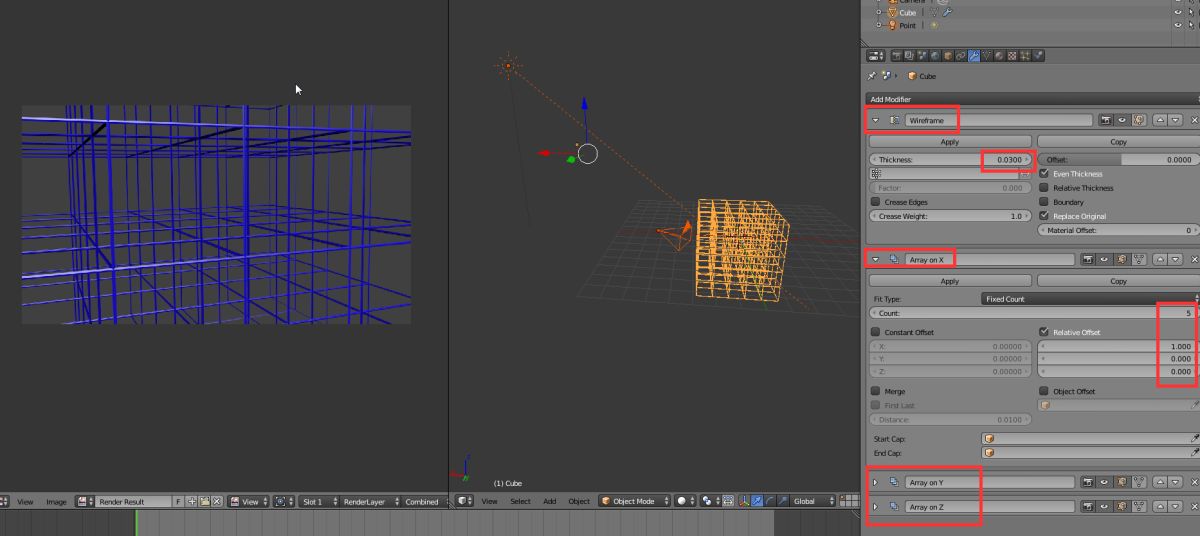The height and width of the screenshot is (536, 1200).
Task: Expand the Array on Y modifier panel
Action: point(875,482)
